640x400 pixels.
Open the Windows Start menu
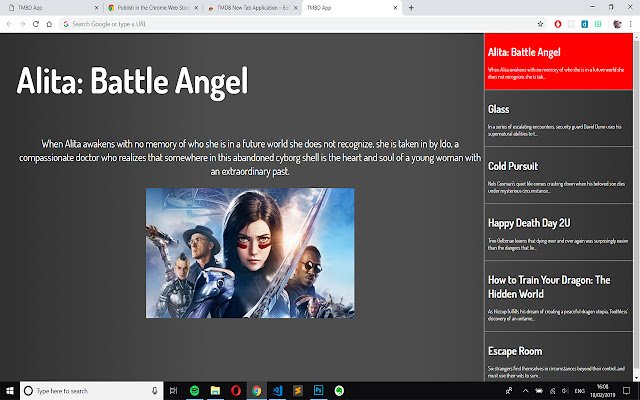point(10,391)
